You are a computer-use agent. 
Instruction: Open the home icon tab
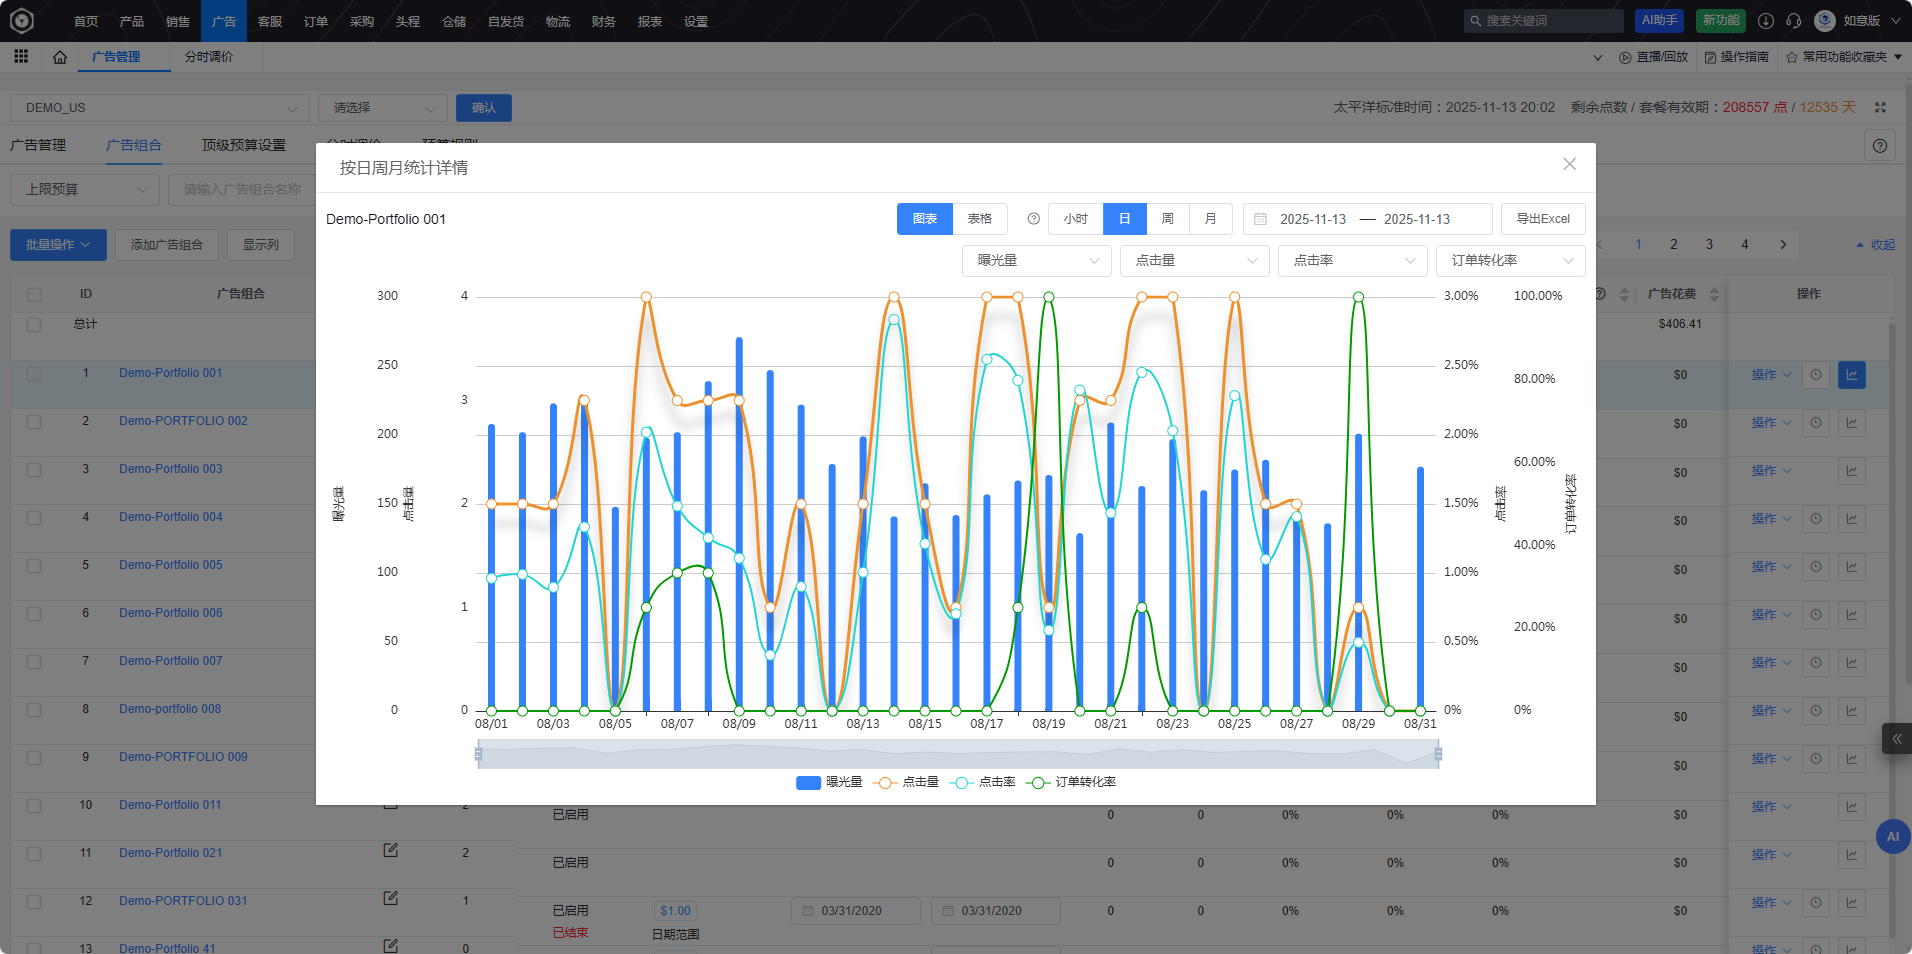tap(60, 57)
